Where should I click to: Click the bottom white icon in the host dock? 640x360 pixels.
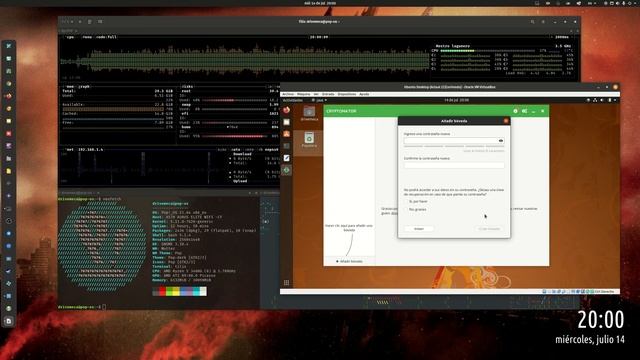point(9,321)
